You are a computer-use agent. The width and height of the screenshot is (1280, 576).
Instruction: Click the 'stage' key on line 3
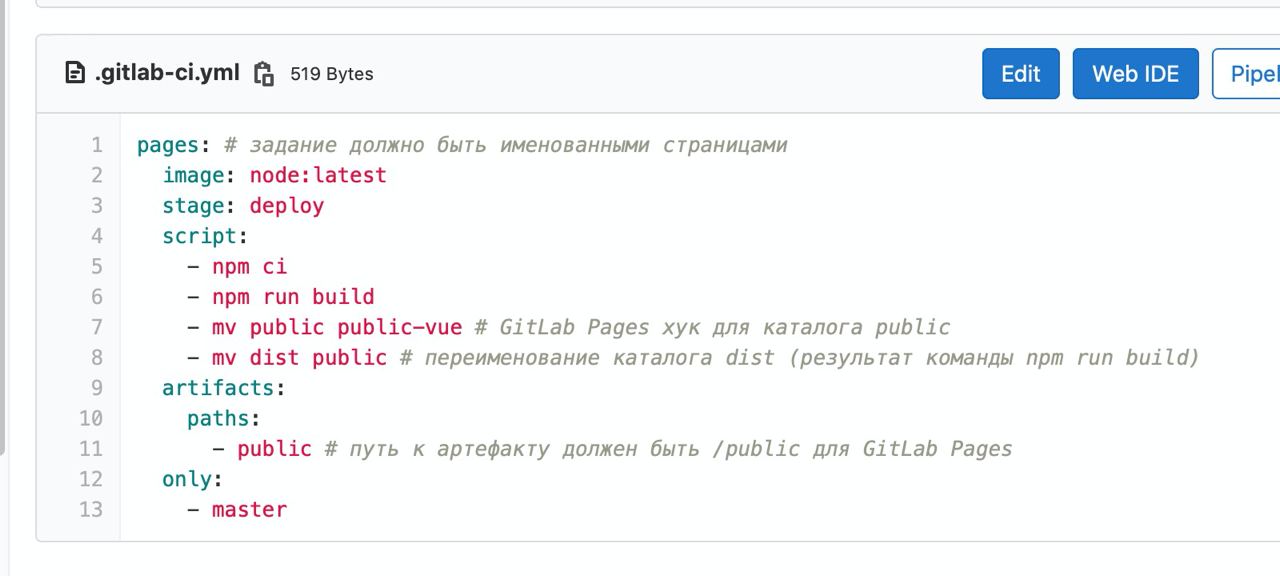[193, 206]
